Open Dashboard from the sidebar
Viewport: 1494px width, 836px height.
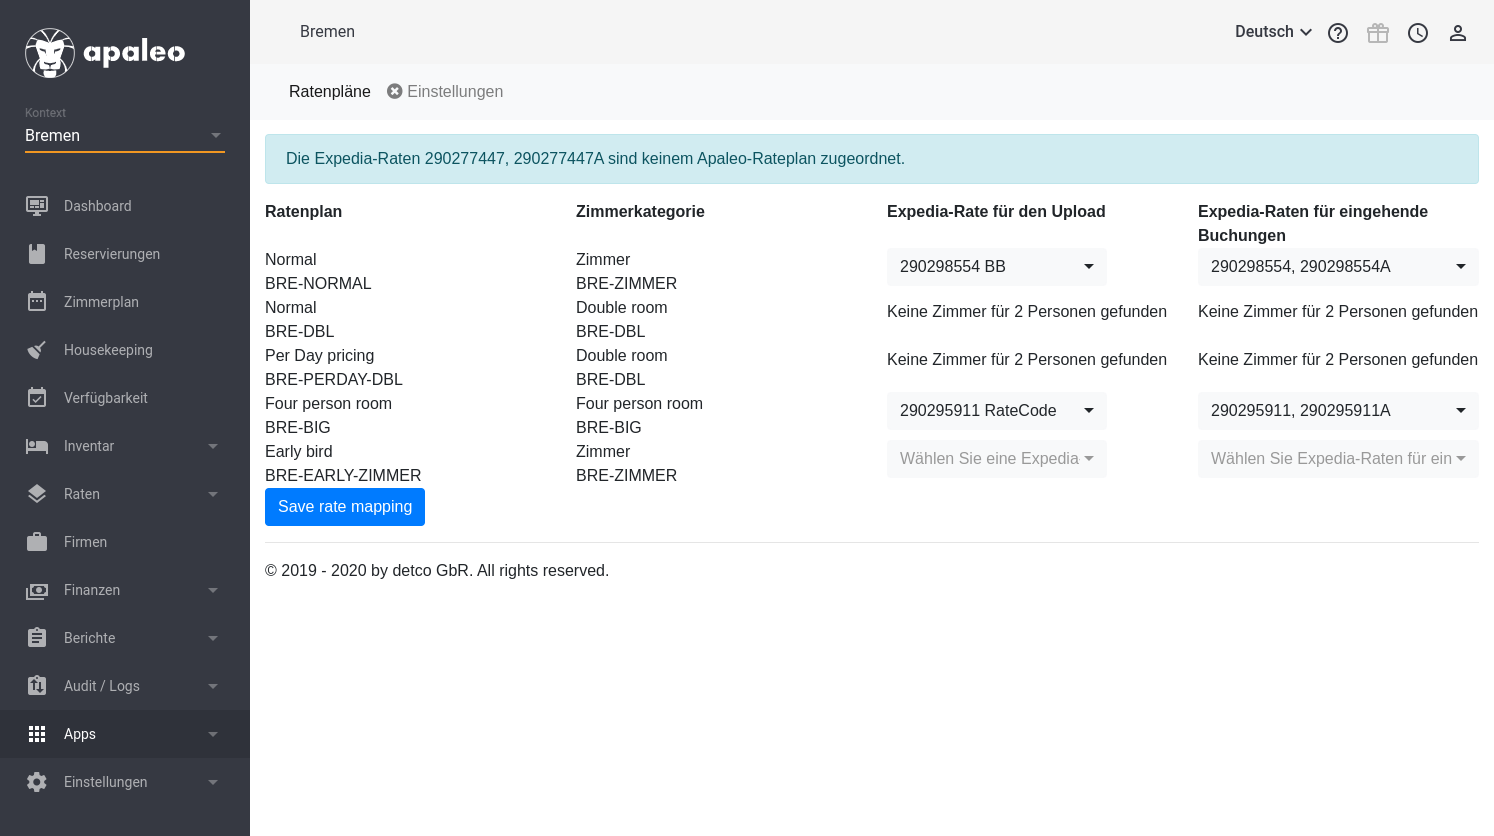97,206
